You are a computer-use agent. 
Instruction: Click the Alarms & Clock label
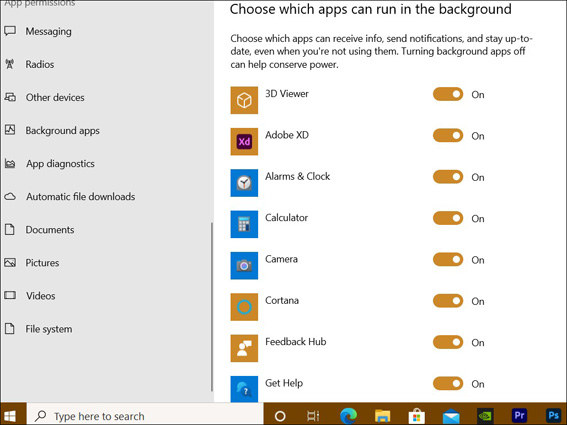click(298, 176)
